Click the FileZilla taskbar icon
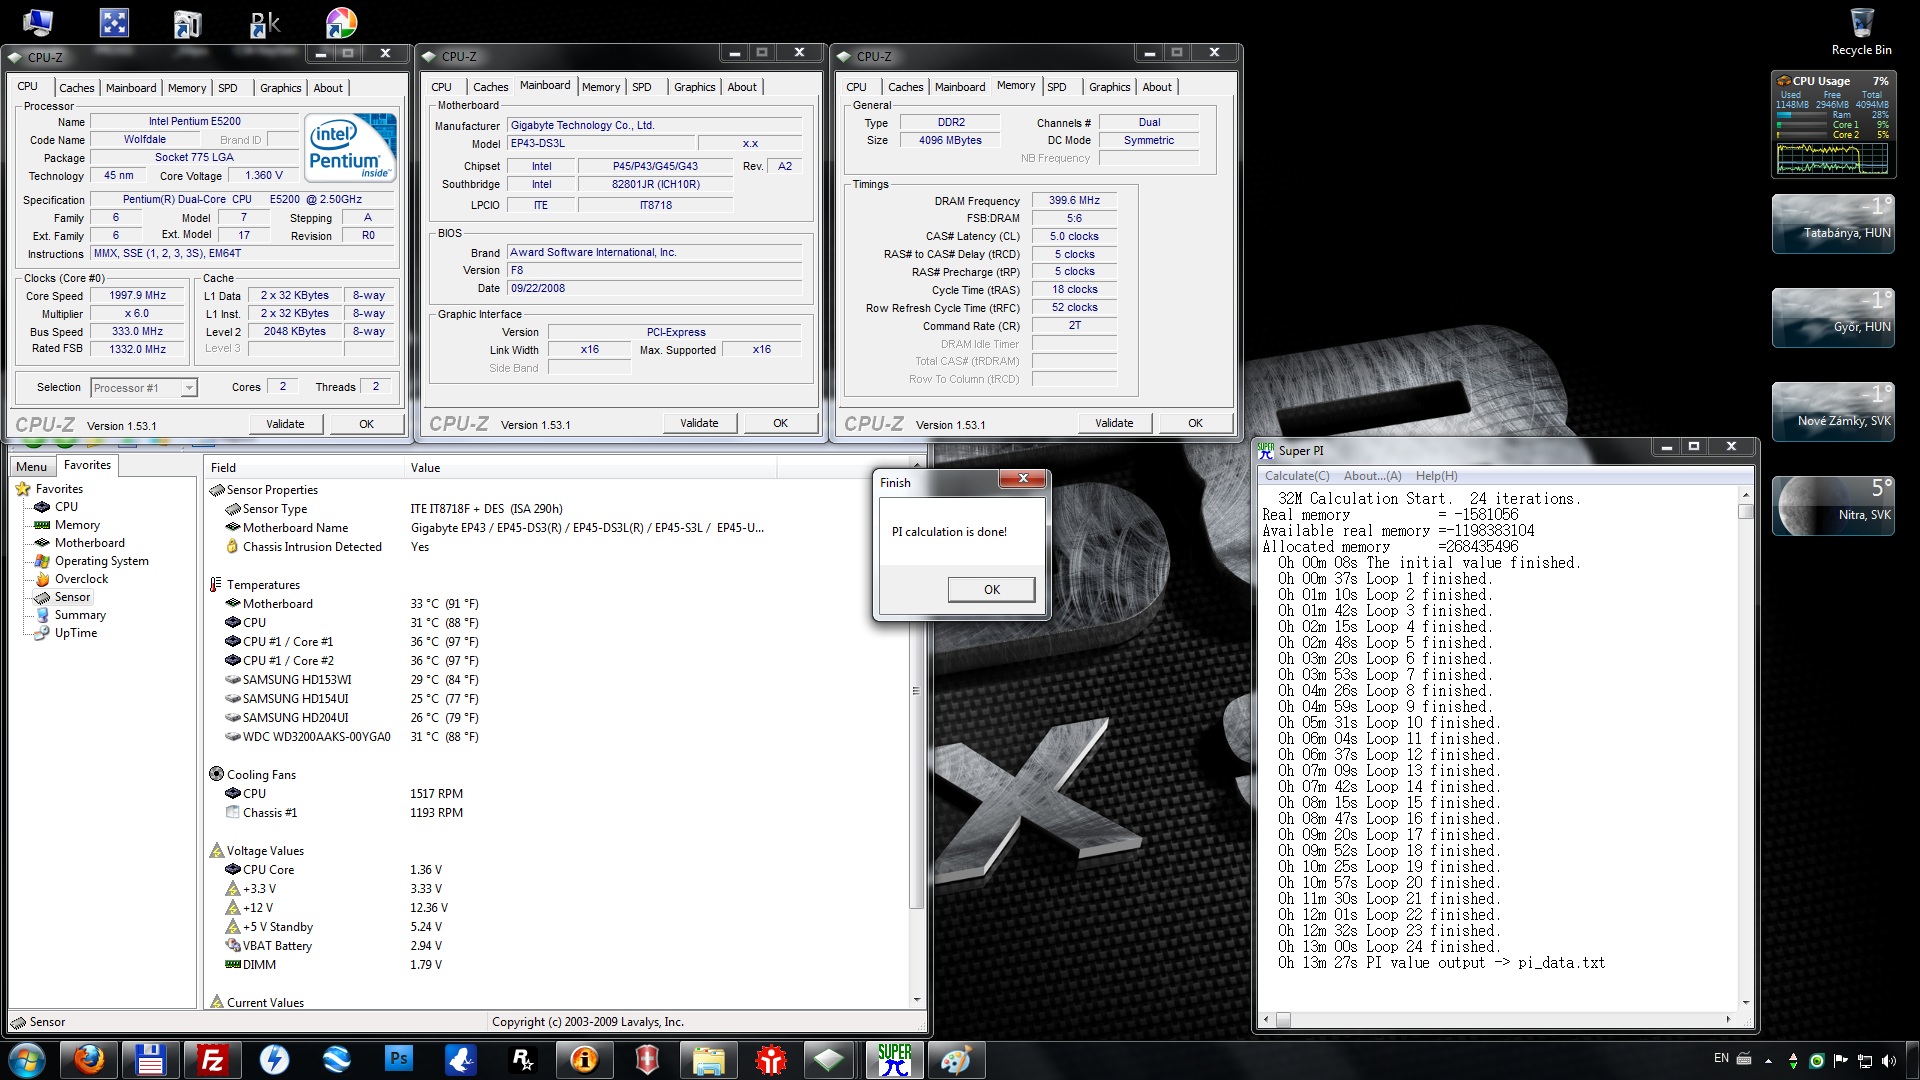1920x1080 pixels. (212, 1059)
